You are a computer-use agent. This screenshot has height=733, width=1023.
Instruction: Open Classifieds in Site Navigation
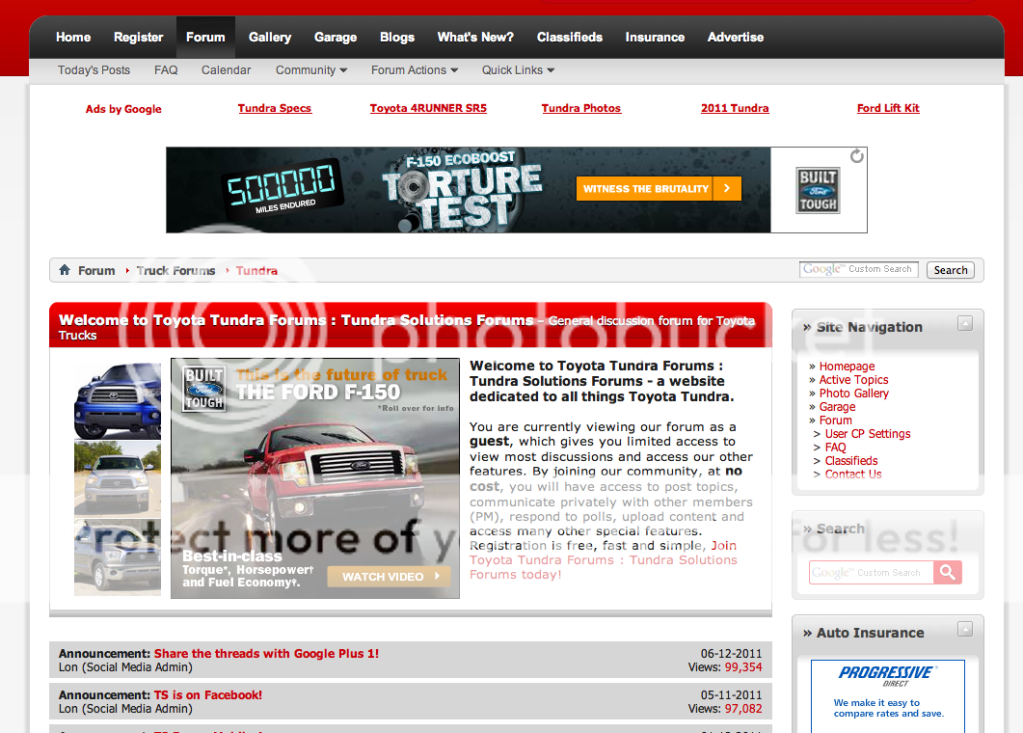[x=851, y=461]
